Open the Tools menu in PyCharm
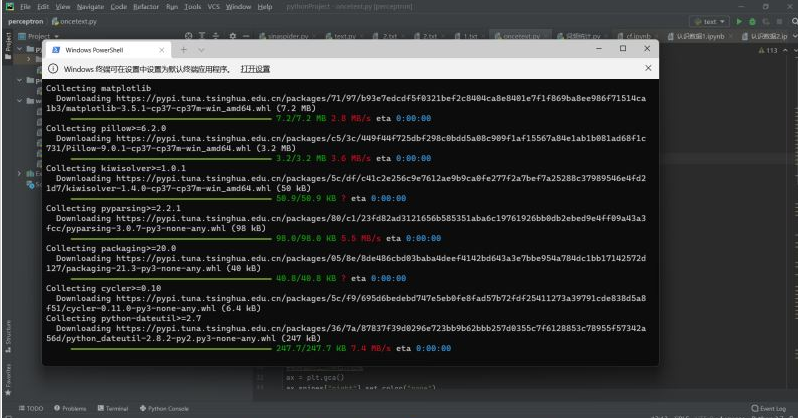 coord(192,7)
